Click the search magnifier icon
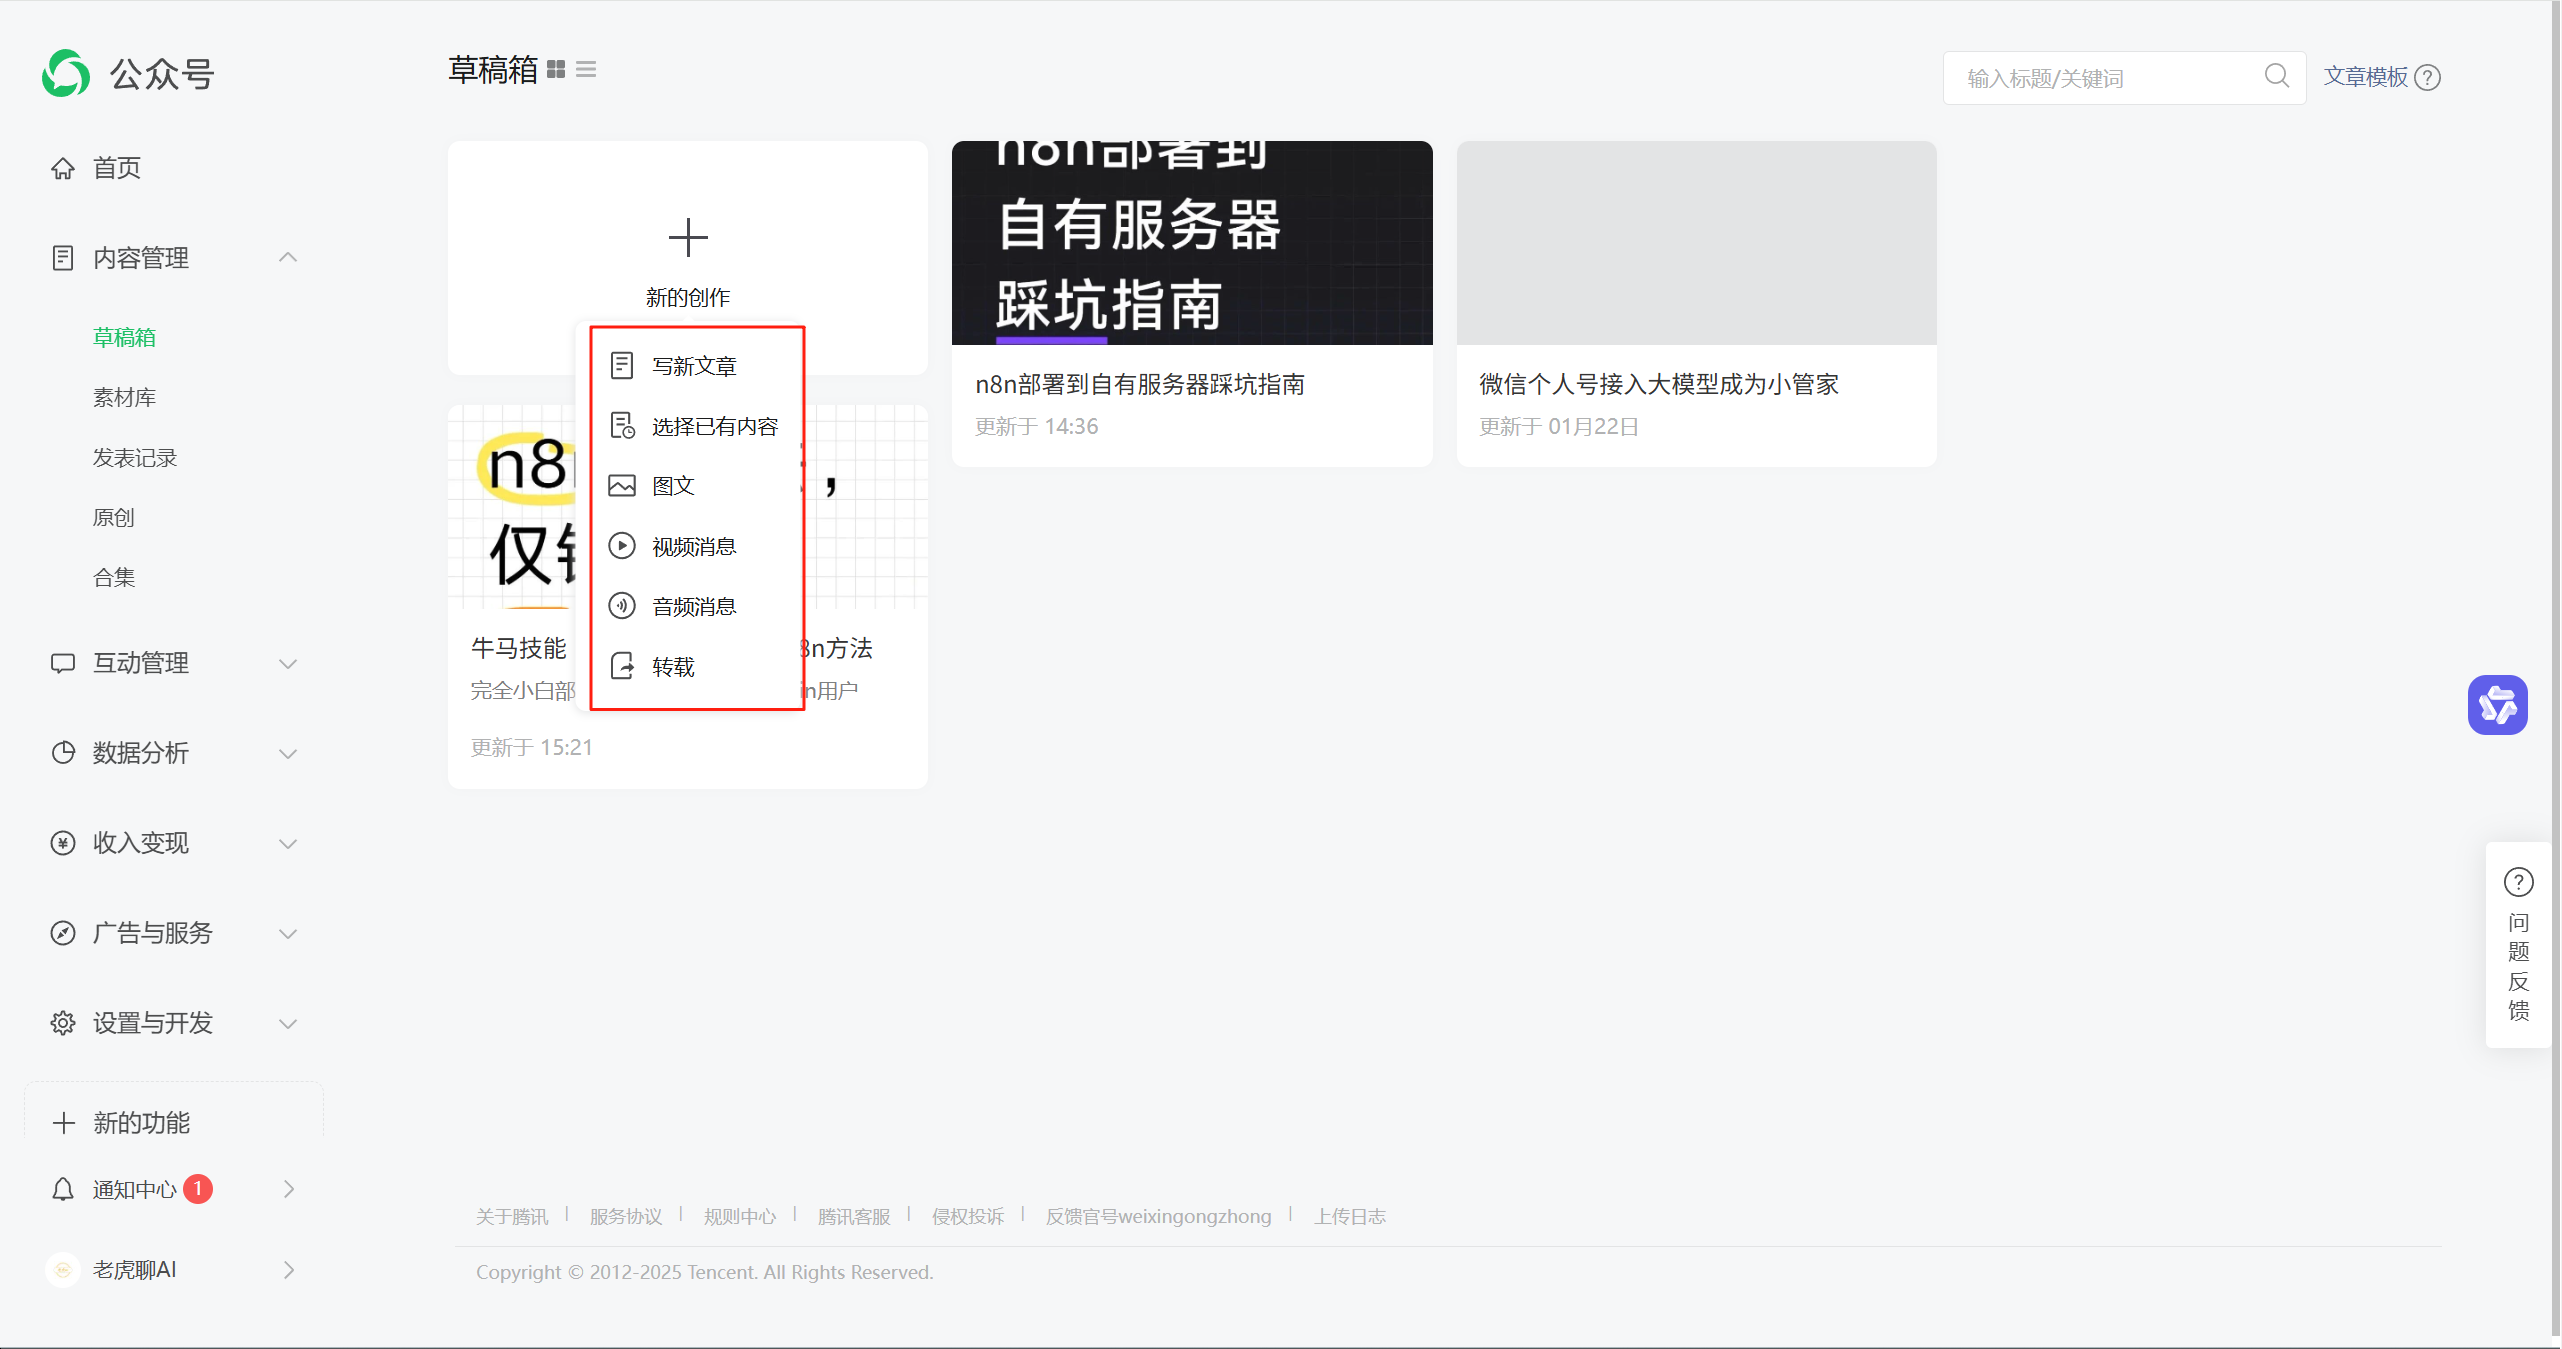Image resolution: width=2562 pixels, height=1349 pixels. pyautogui.click(x=2276, y=76)
